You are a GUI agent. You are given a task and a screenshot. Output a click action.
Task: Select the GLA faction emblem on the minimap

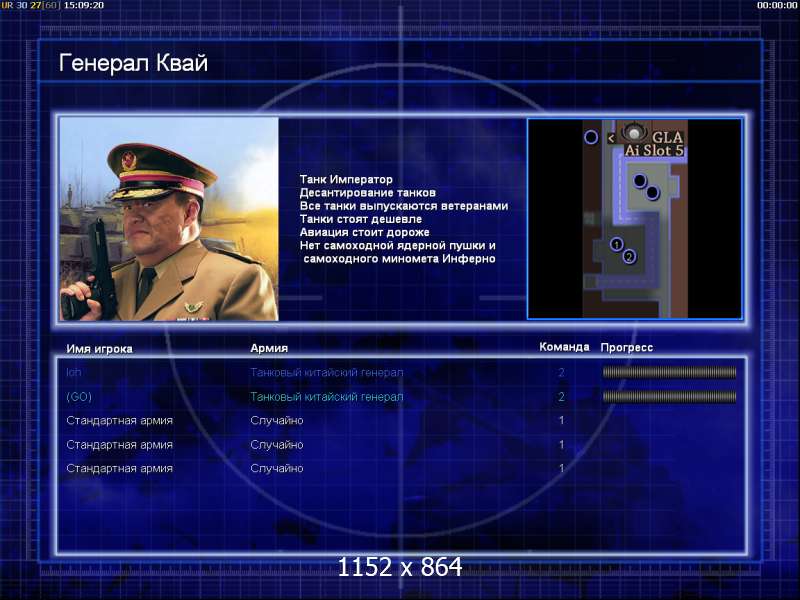click(x=634, y=133)
